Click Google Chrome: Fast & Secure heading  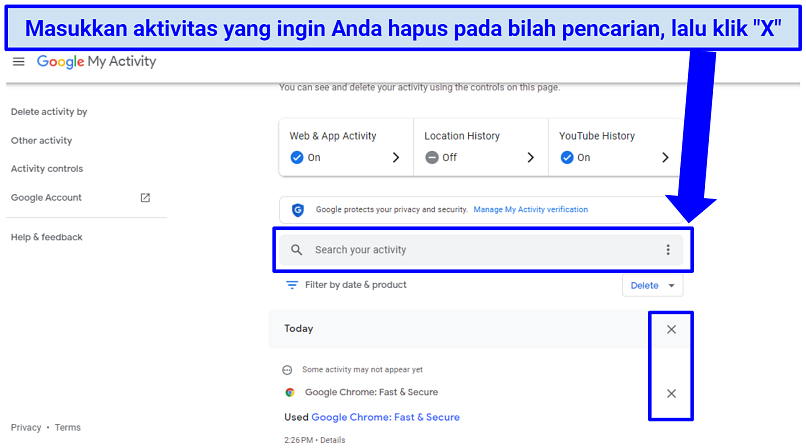[x=371, y=392]
